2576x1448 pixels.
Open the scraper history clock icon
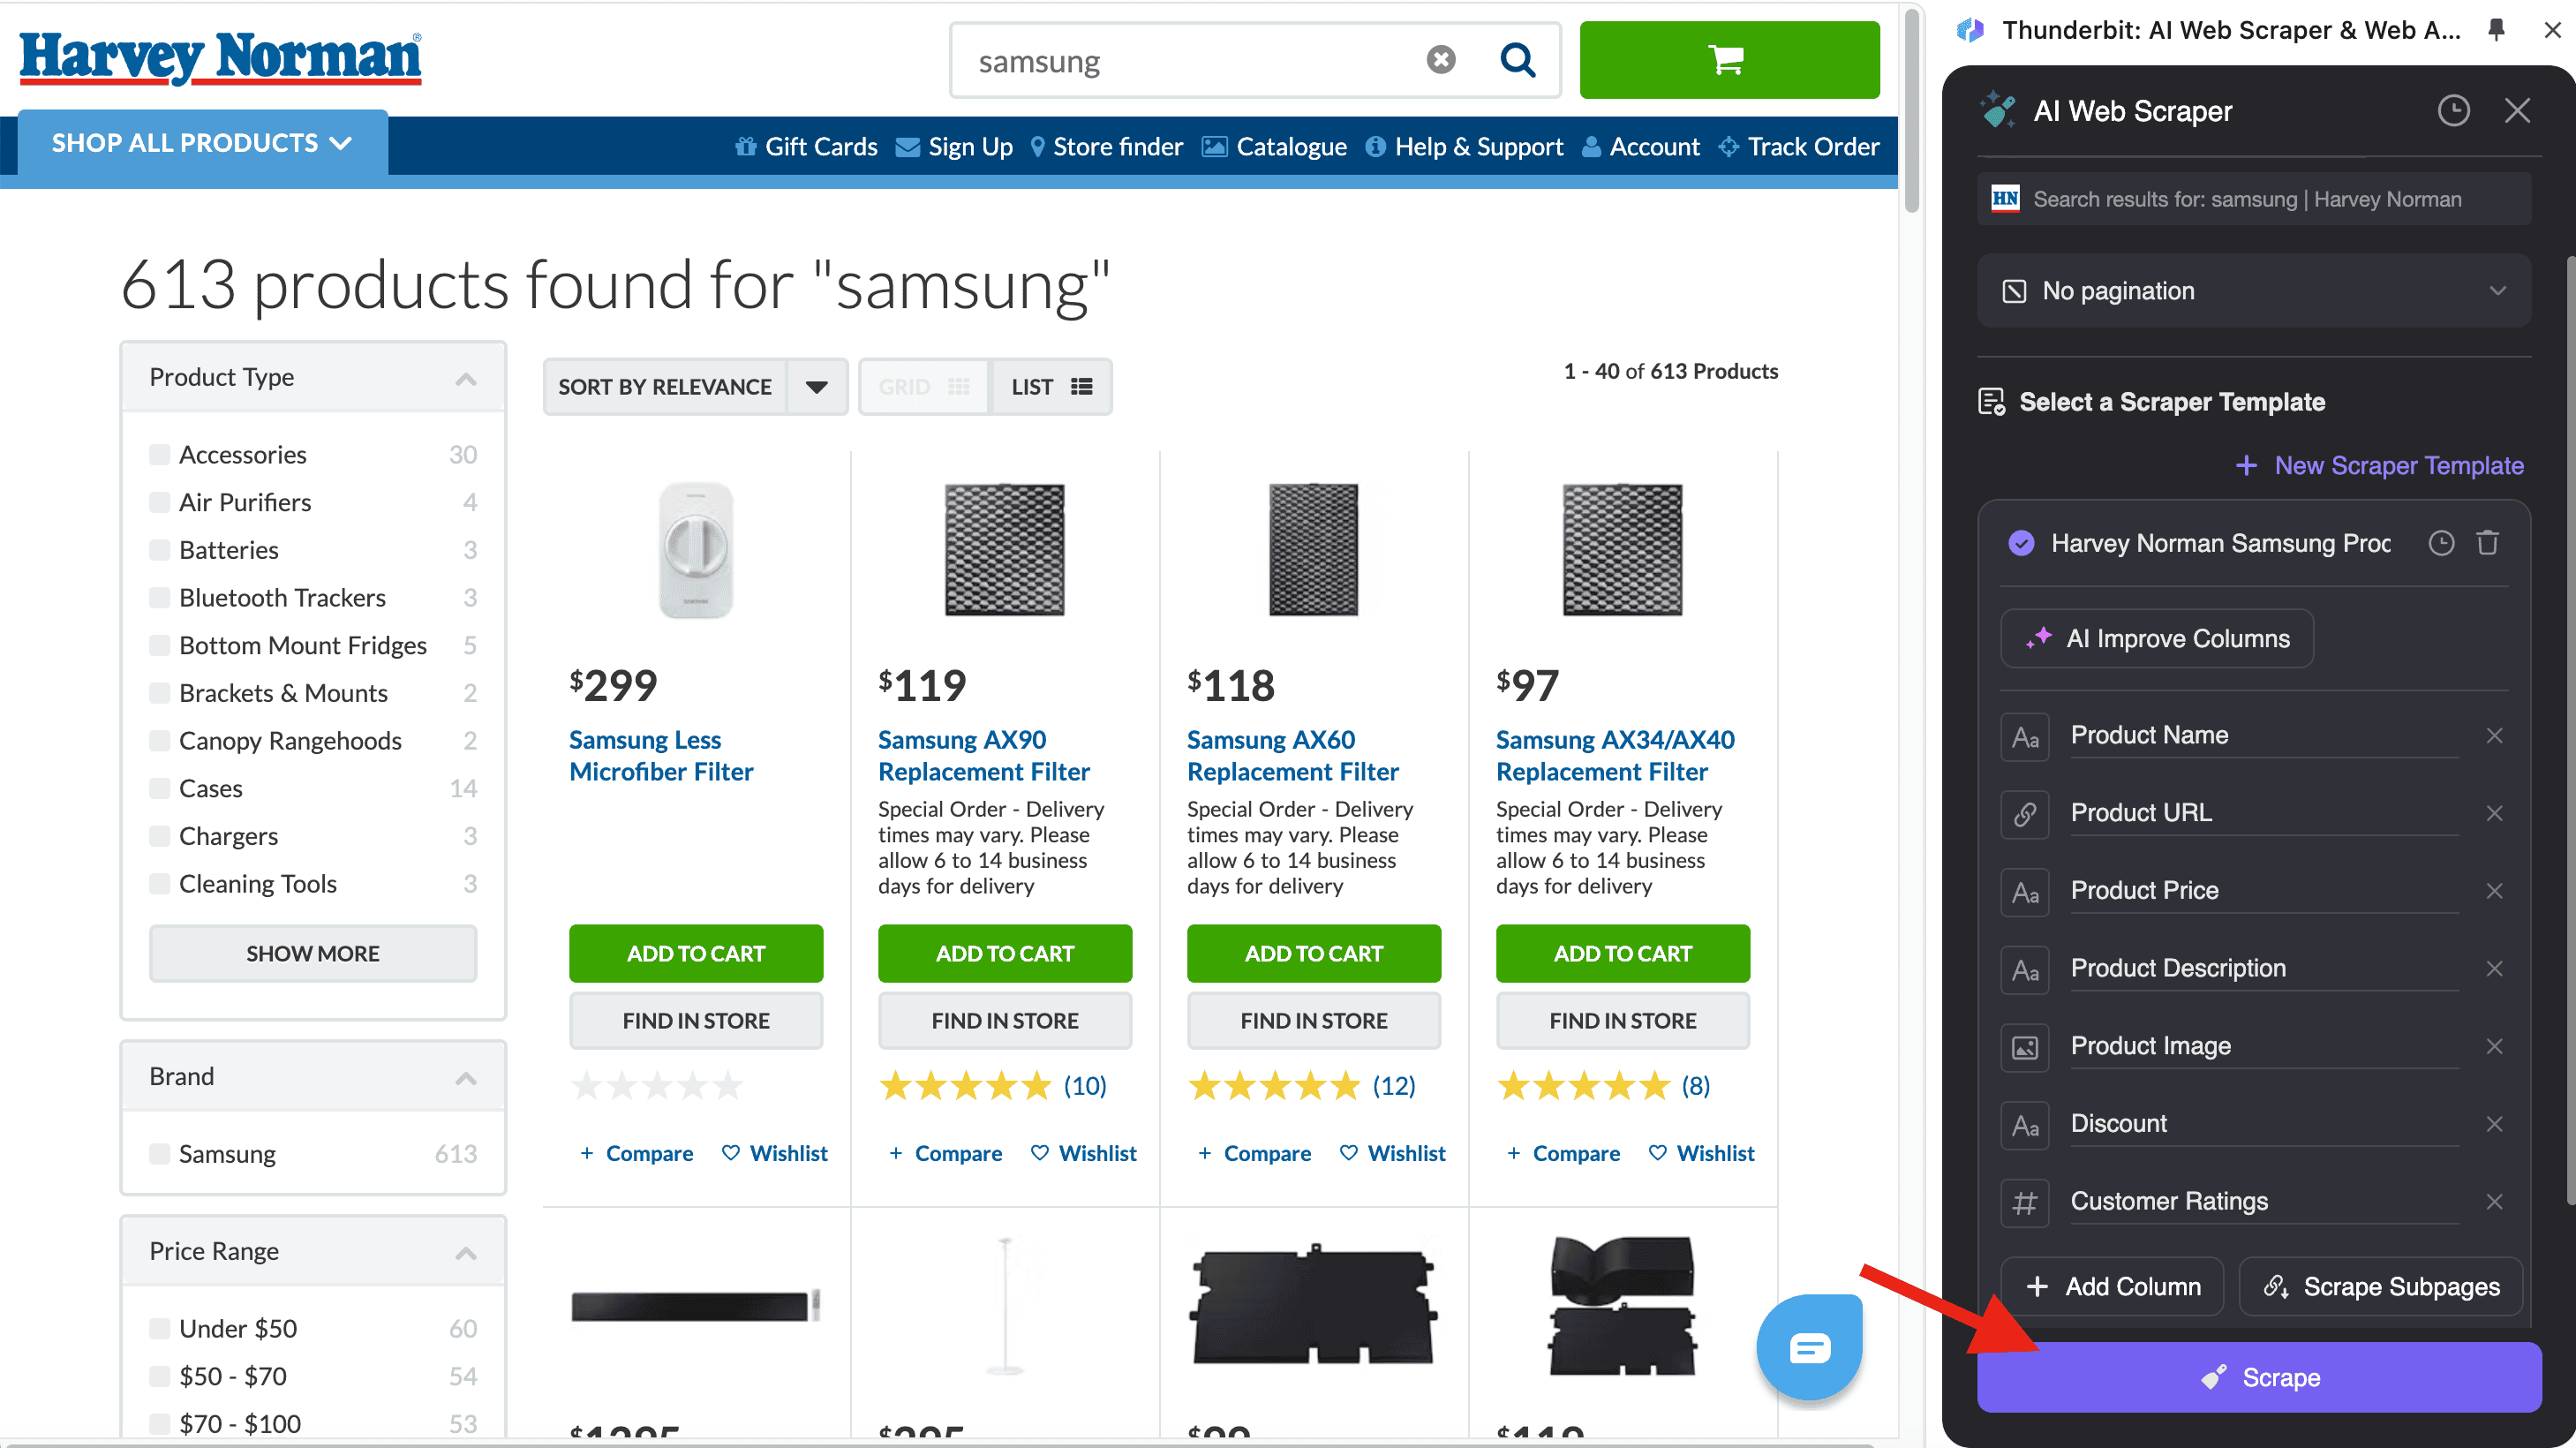click(x=2453, y=111)
